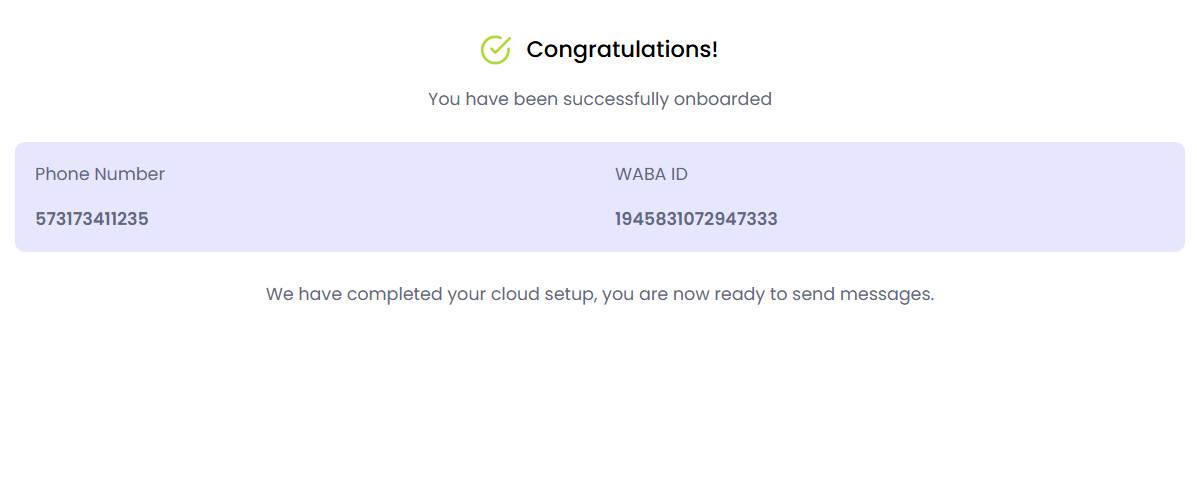
Task: Click the Congratulations! heading
Action: coord(622,49)
